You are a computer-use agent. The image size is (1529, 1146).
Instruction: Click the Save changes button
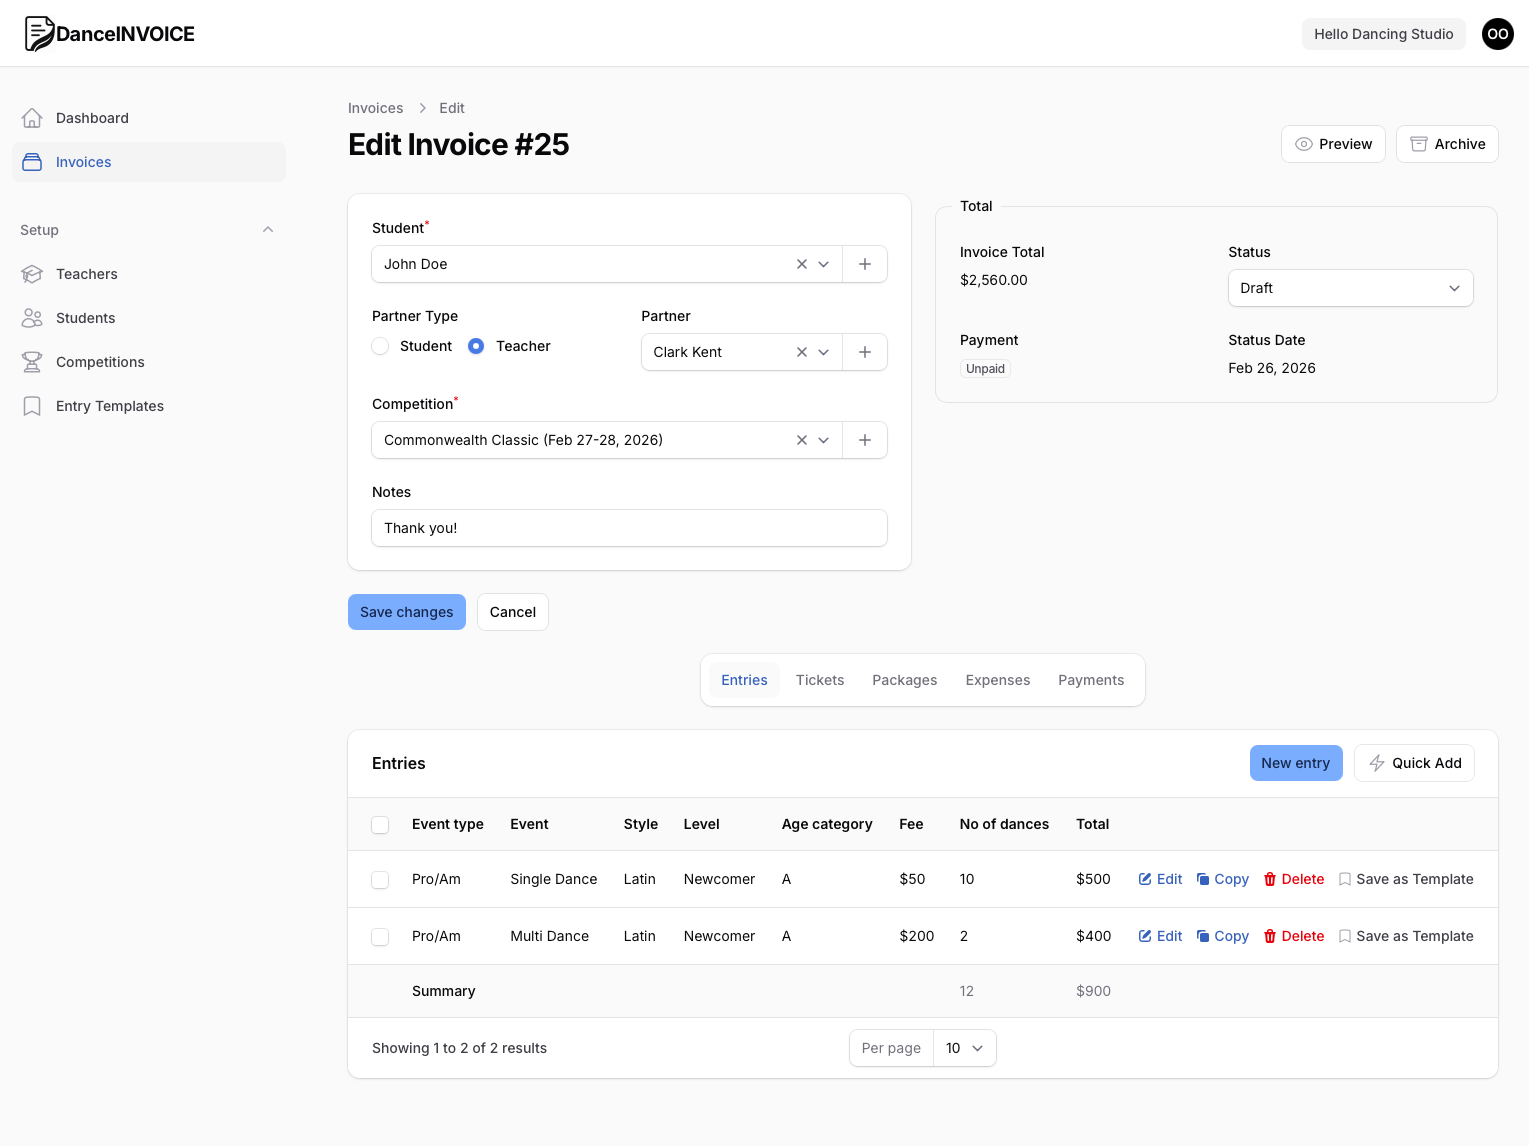406,612
